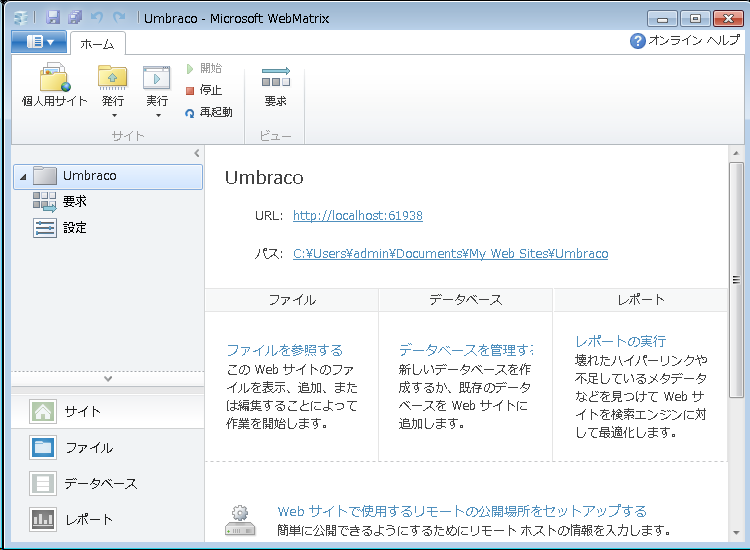
Task: Select the ホーム ribbon tab
Action: point(98,44)
